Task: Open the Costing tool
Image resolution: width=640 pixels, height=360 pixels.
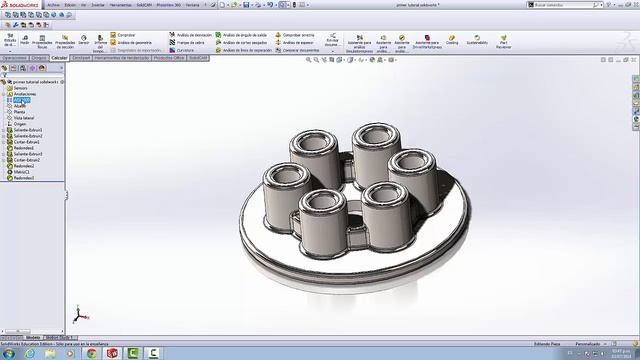Action: tap(452, 40)
